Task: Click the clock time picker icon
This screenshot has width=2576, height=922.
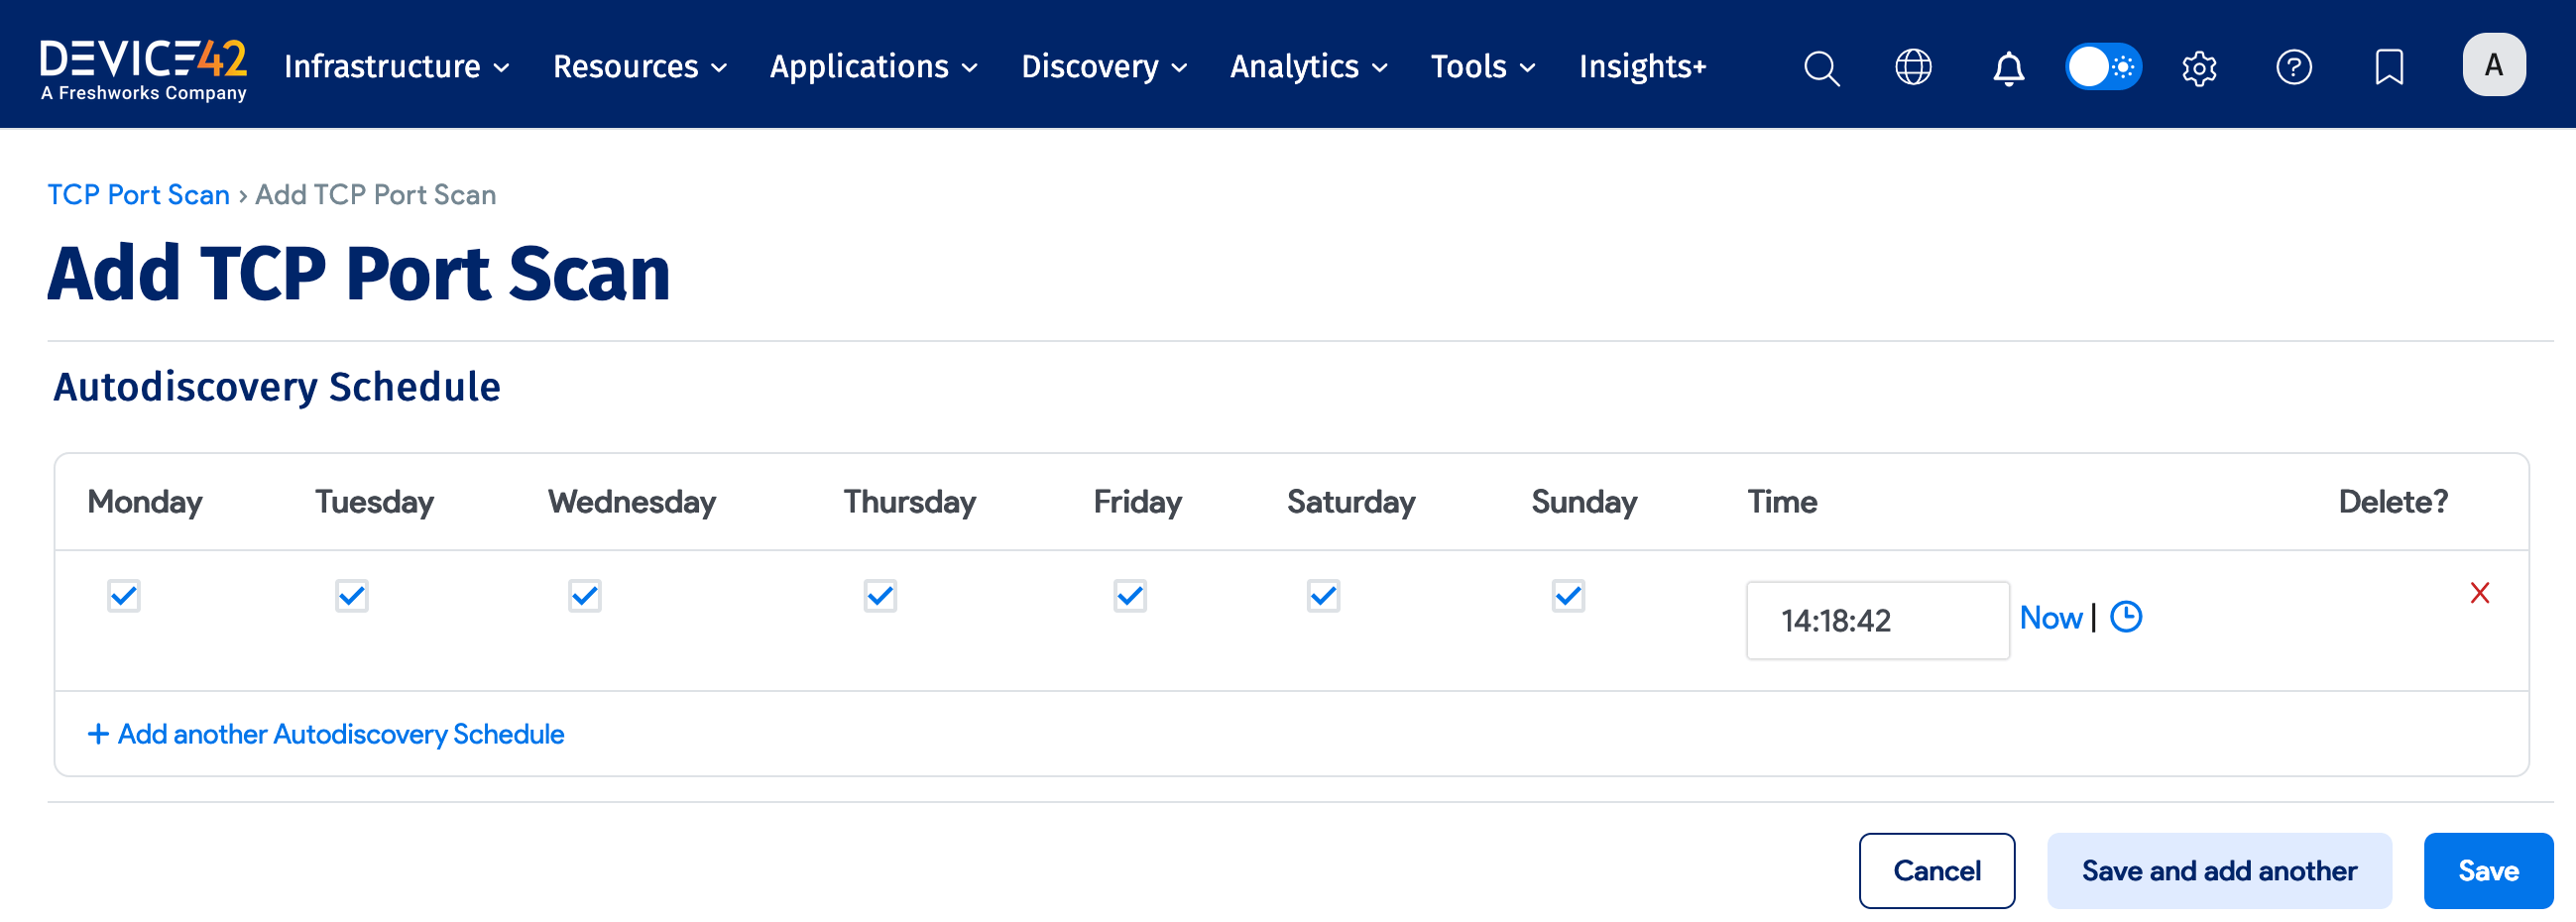Action: (2126, 617)
